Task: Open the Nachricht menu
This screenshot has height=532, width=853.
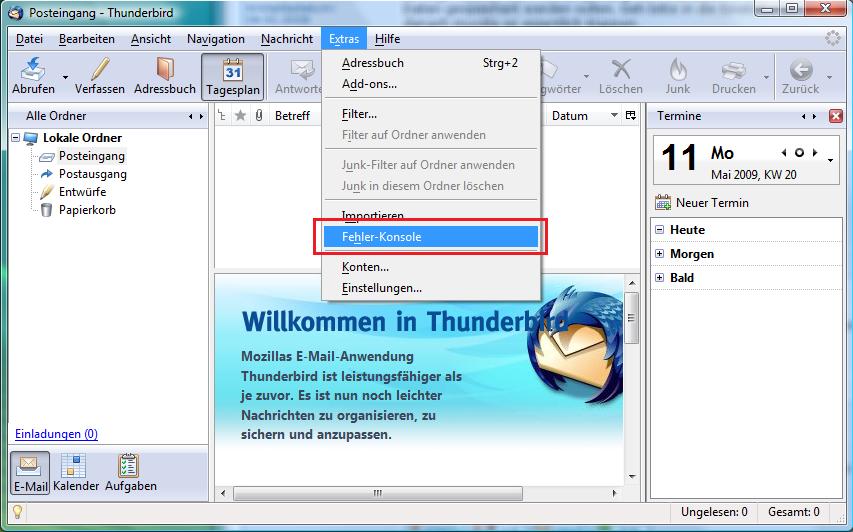Action: click(x=287, y=39)
